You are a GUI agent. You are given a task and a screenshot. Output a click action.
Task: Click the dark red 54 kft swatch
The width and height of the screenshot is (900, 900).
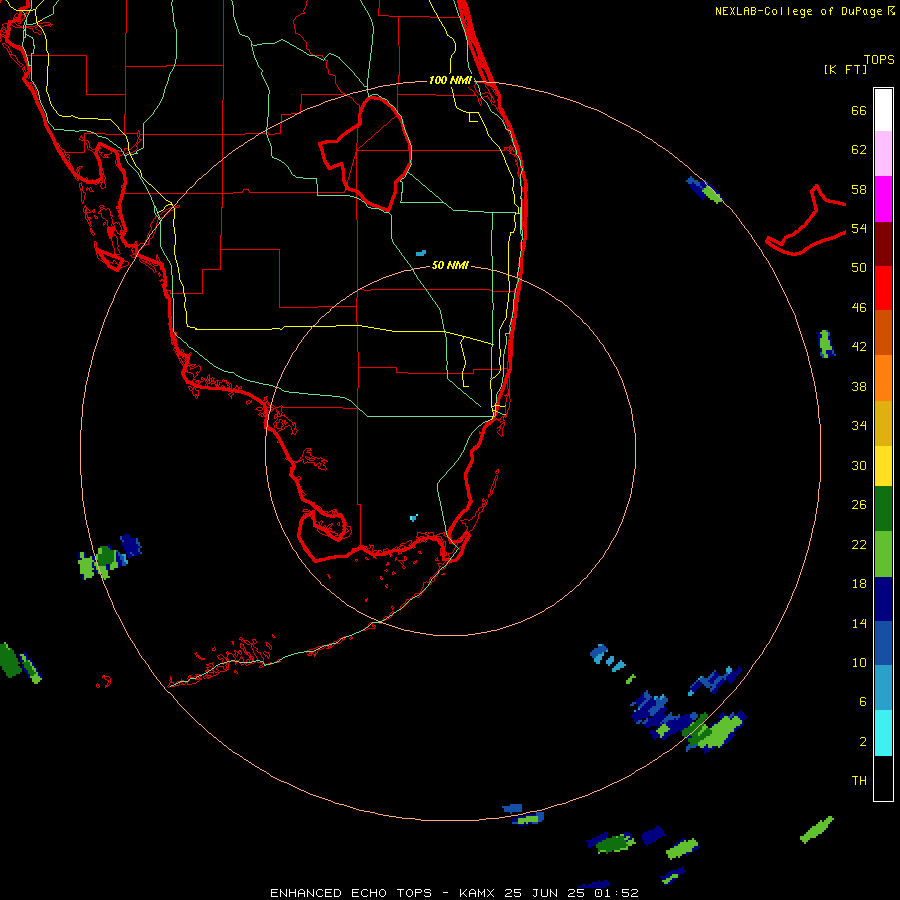click(x=883, y=244)
